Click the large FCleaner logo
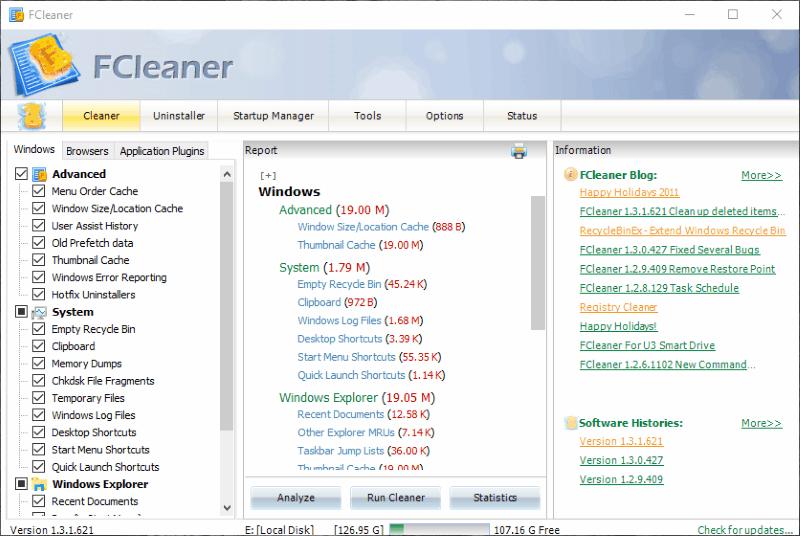This screenshot has width=800, height=536. coord(43,65)
